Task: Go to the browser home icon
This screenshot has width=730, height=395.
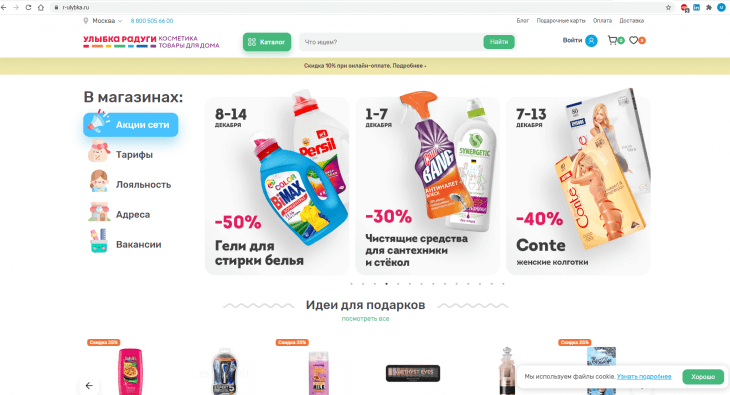Action: coord(41,7)
